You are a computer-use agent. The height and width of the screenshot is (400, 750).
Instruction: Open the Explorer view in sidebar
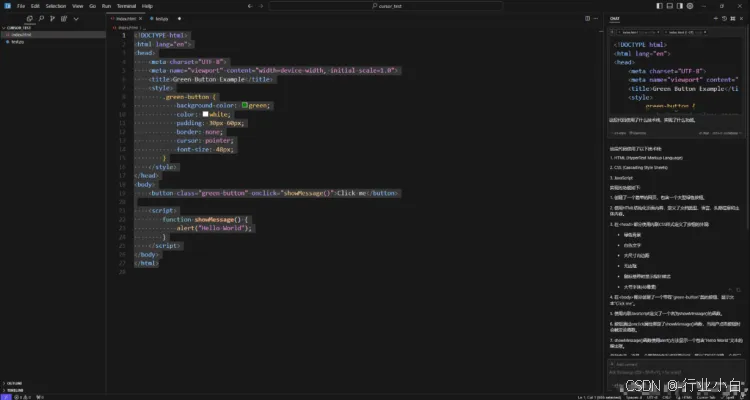click(30, 19)
